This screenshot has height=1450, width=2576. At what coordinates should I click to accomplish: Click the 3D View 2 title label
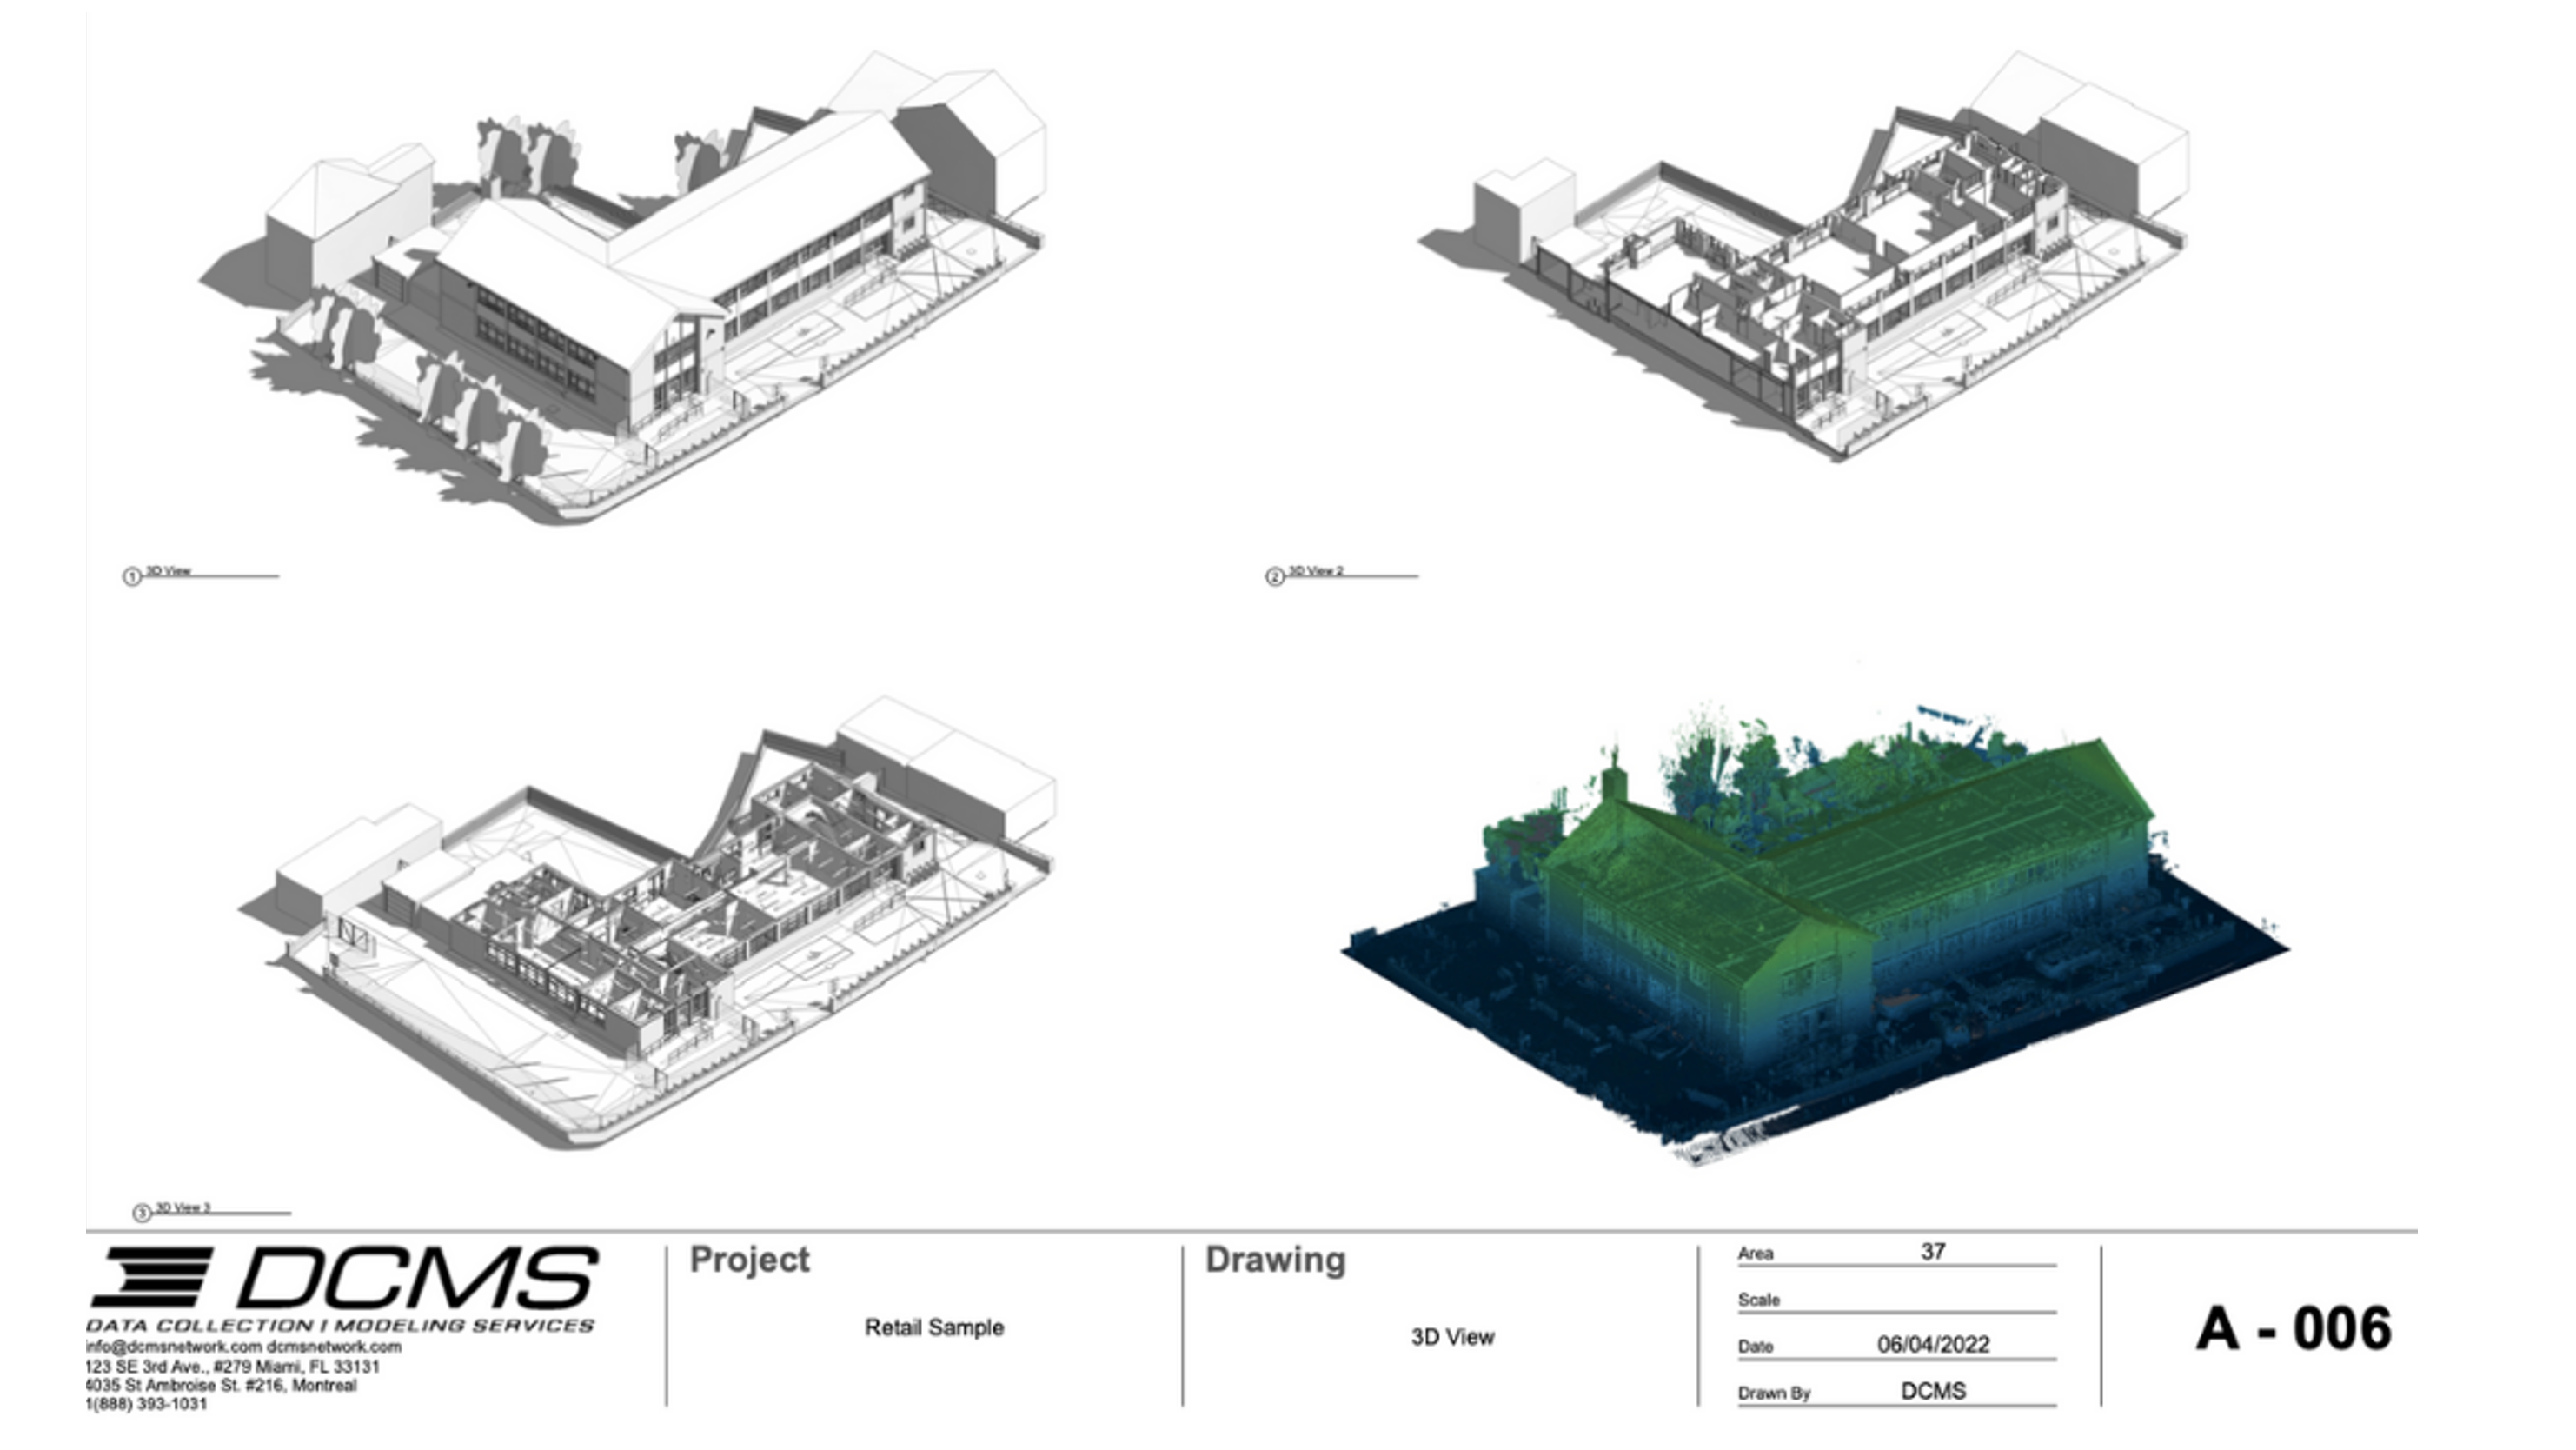tap(1315, 571)
